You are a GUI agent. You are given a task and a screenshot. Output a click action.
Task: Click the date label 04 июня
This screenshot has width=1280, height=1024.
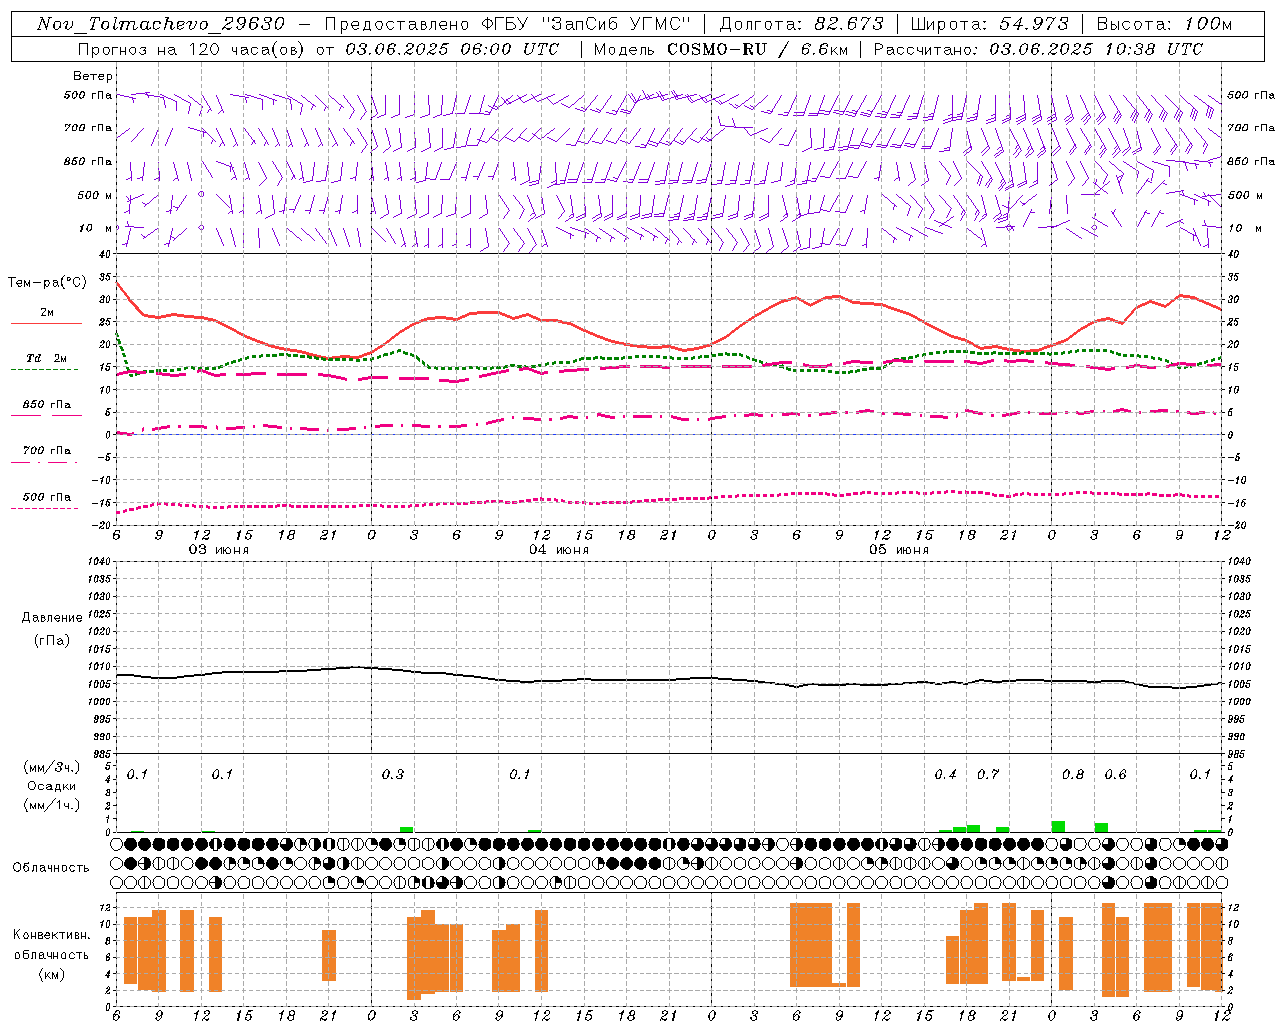559,550
